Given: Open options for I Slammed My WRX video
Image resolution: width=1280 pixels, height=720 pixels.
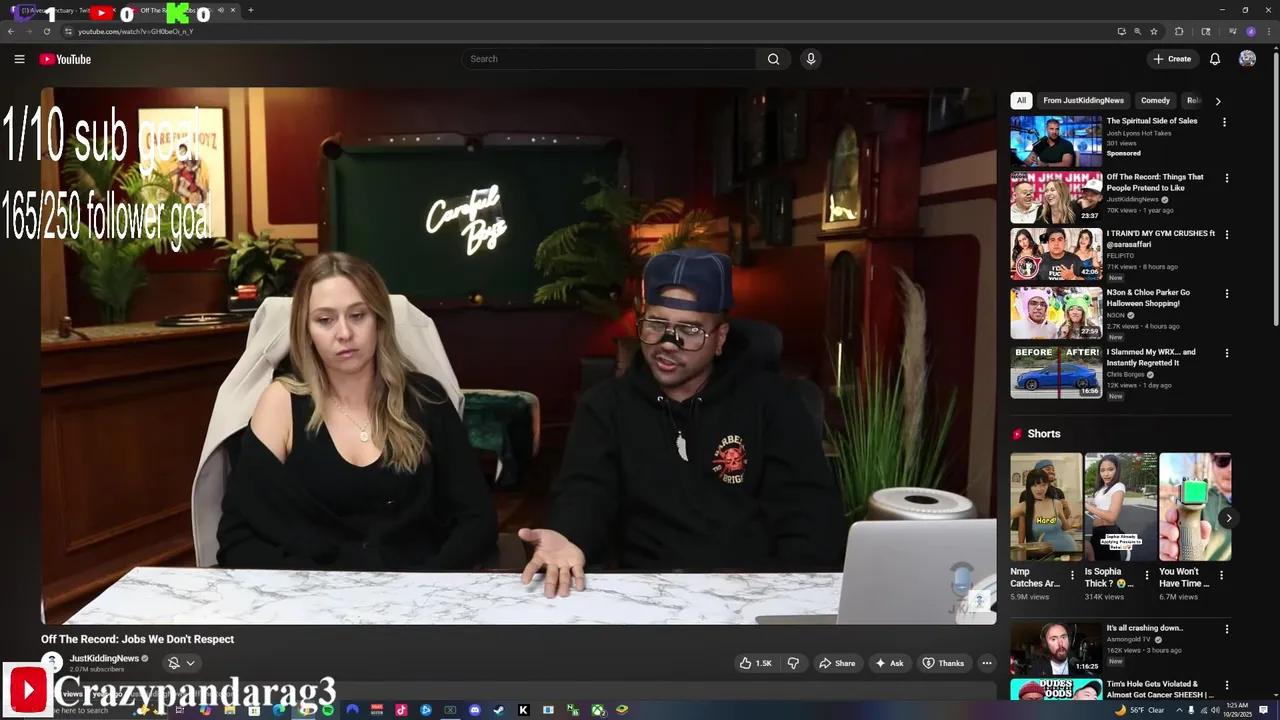Looking at the screenshot, I should (1227, 353).
